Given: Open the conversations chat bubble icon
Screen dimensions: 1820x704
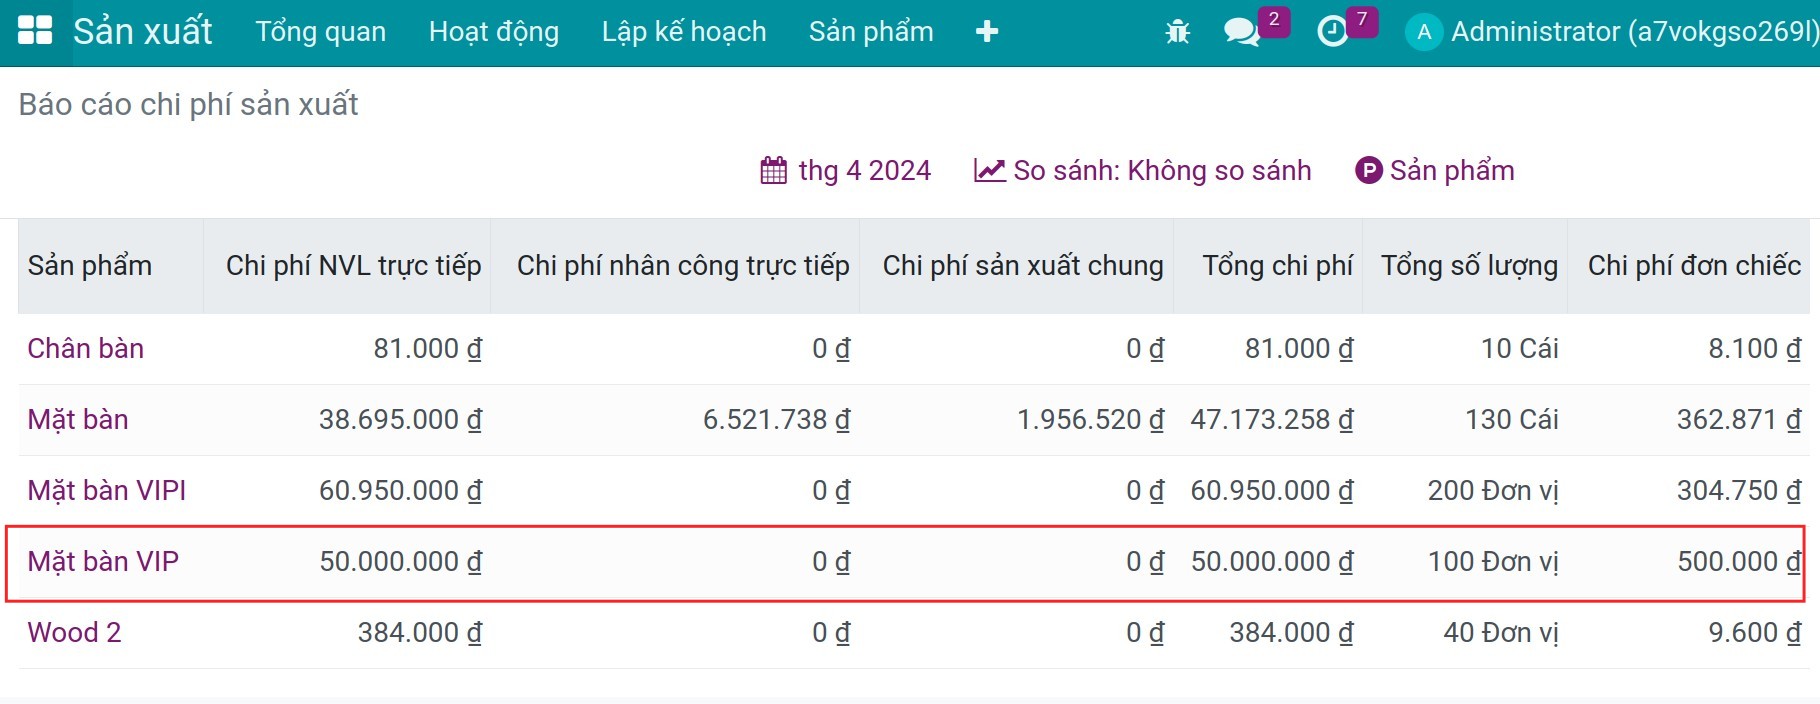Looking at the screenshot, I should click(1241, 32).
